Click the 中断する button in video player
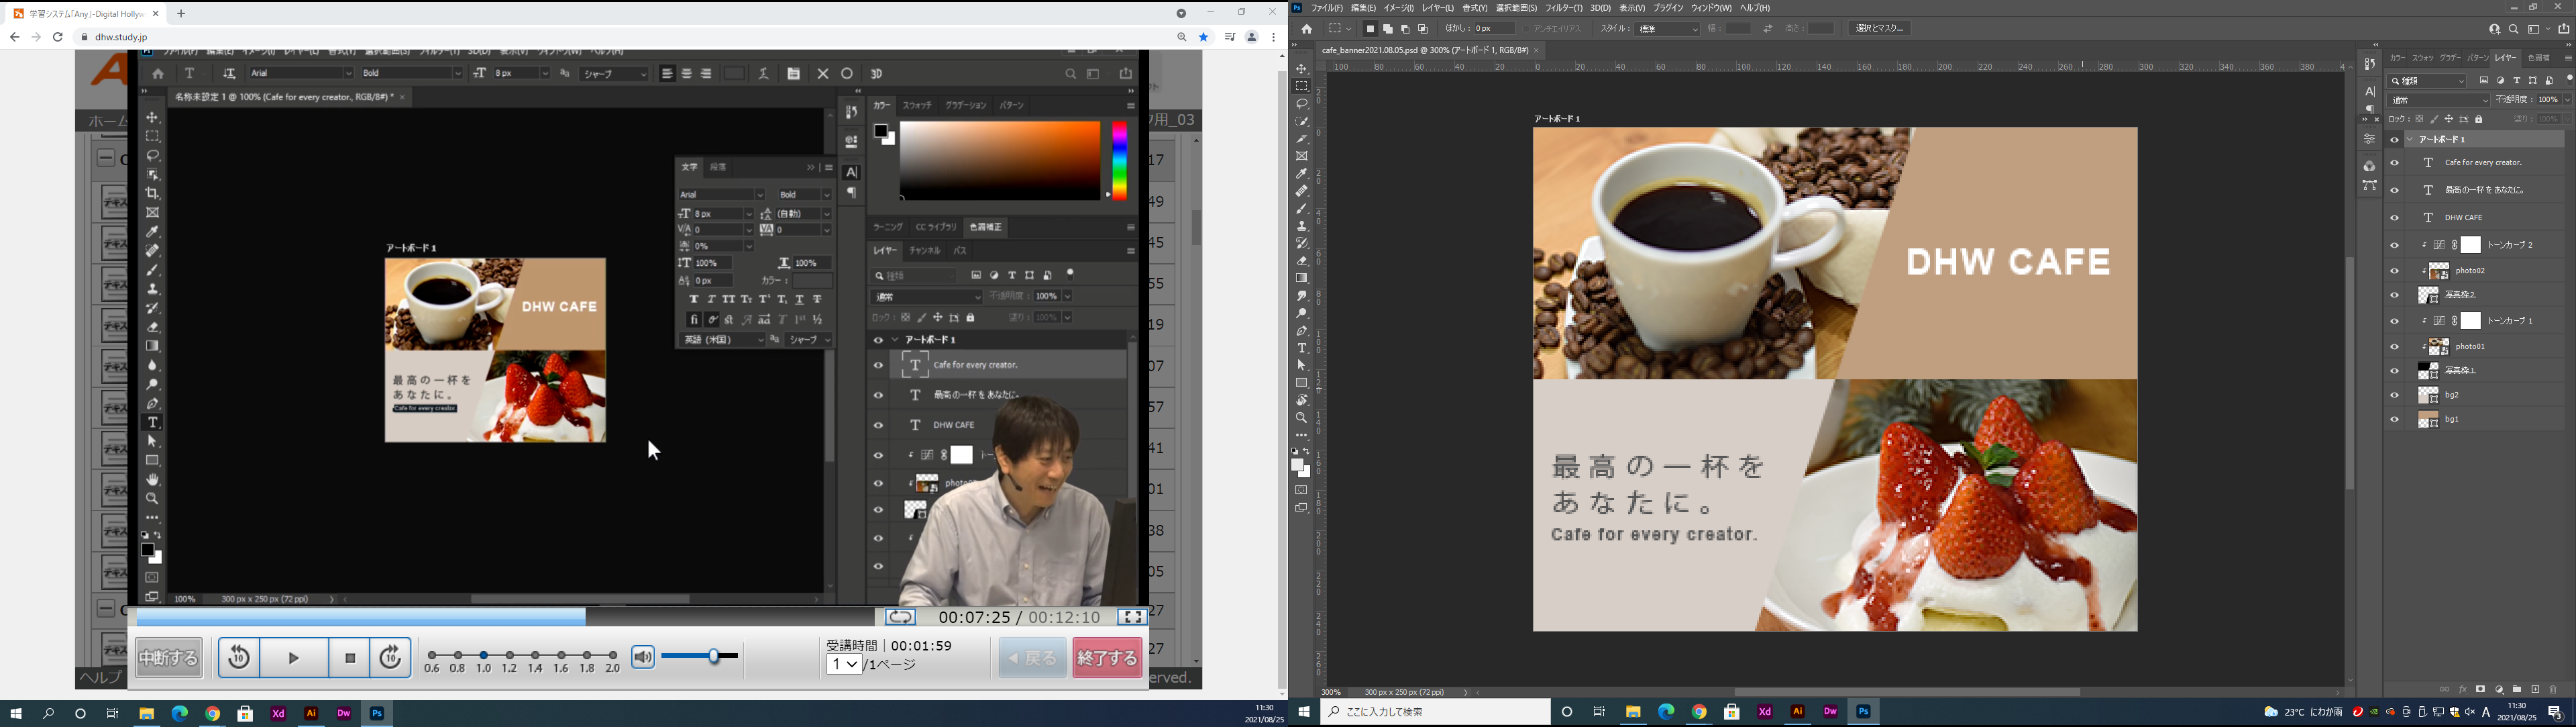2576x727 pixels. [x=169, y=658]
